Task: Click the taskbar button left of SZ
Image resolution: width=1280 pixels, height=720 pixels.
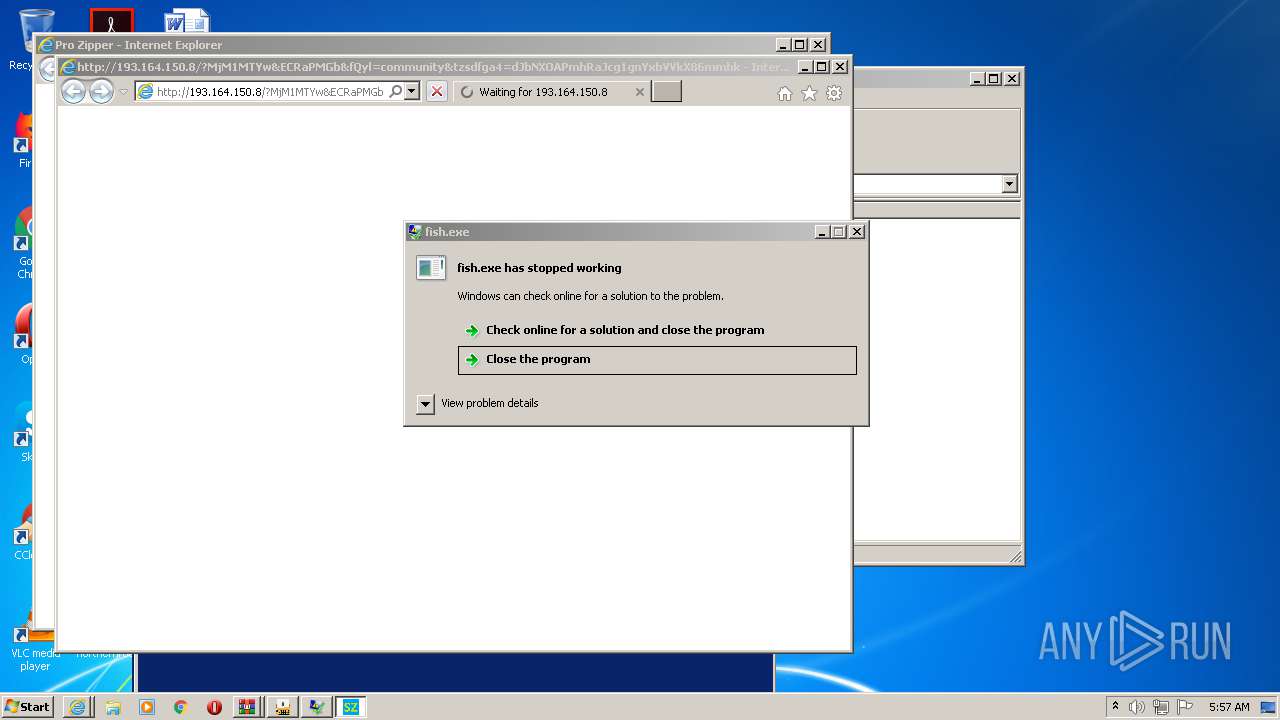Action: click(x=316, y=707)
